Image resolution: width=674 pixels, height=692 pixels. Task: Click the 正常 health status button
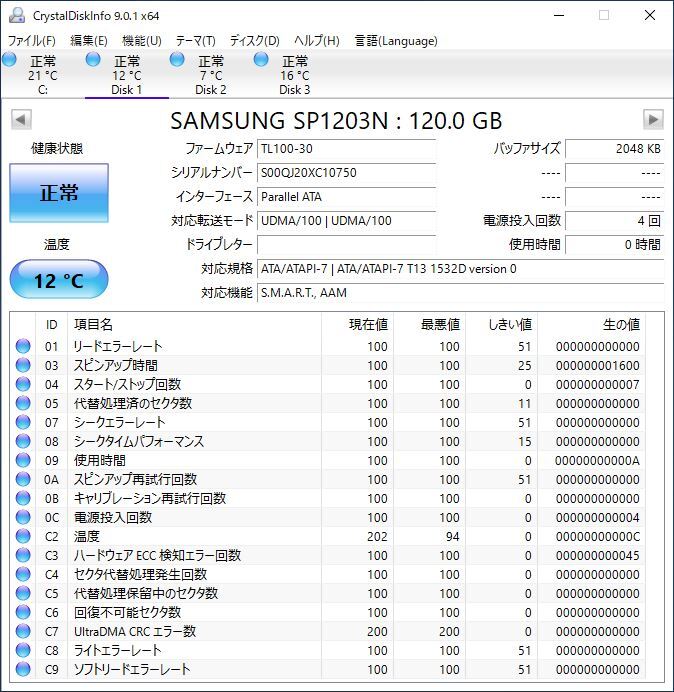coord(59,193)
